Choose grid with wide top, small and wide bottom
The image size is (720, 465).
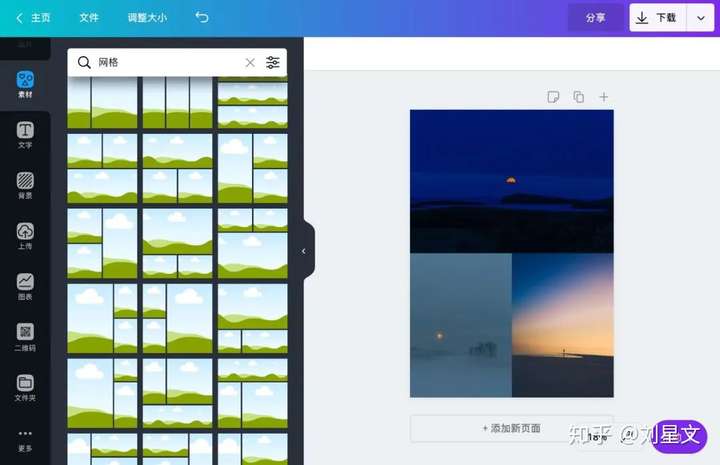click(253, 318)
